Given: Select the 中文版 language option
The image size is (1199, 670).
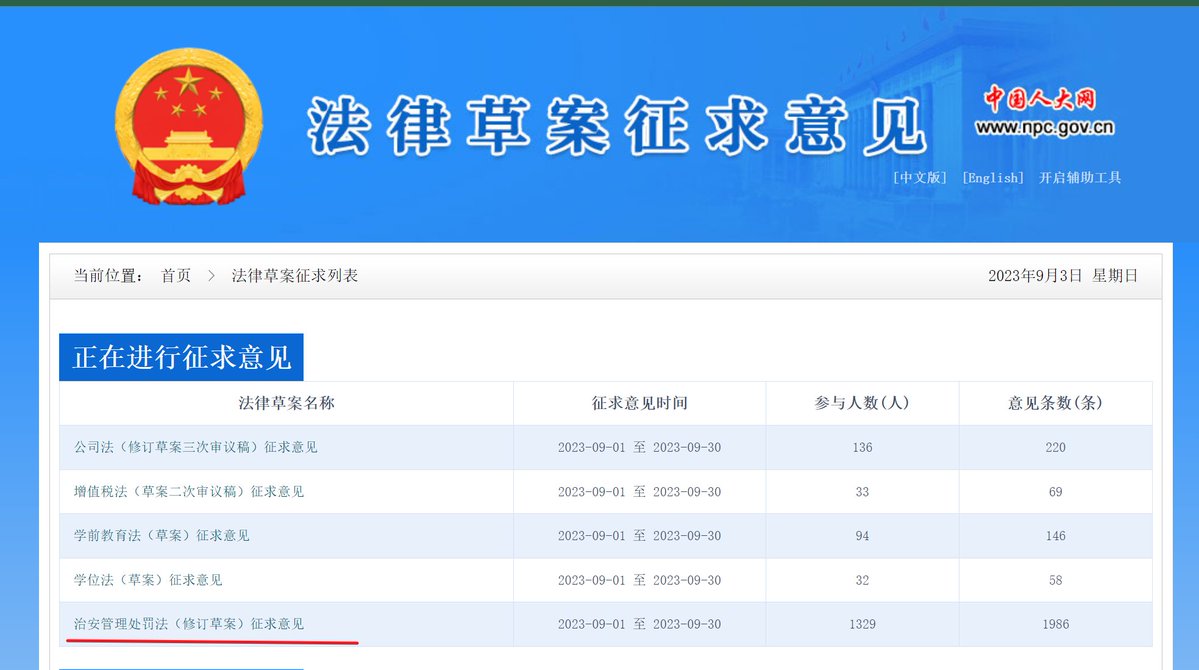Looking at the screenshot, I should coord(918,177).
